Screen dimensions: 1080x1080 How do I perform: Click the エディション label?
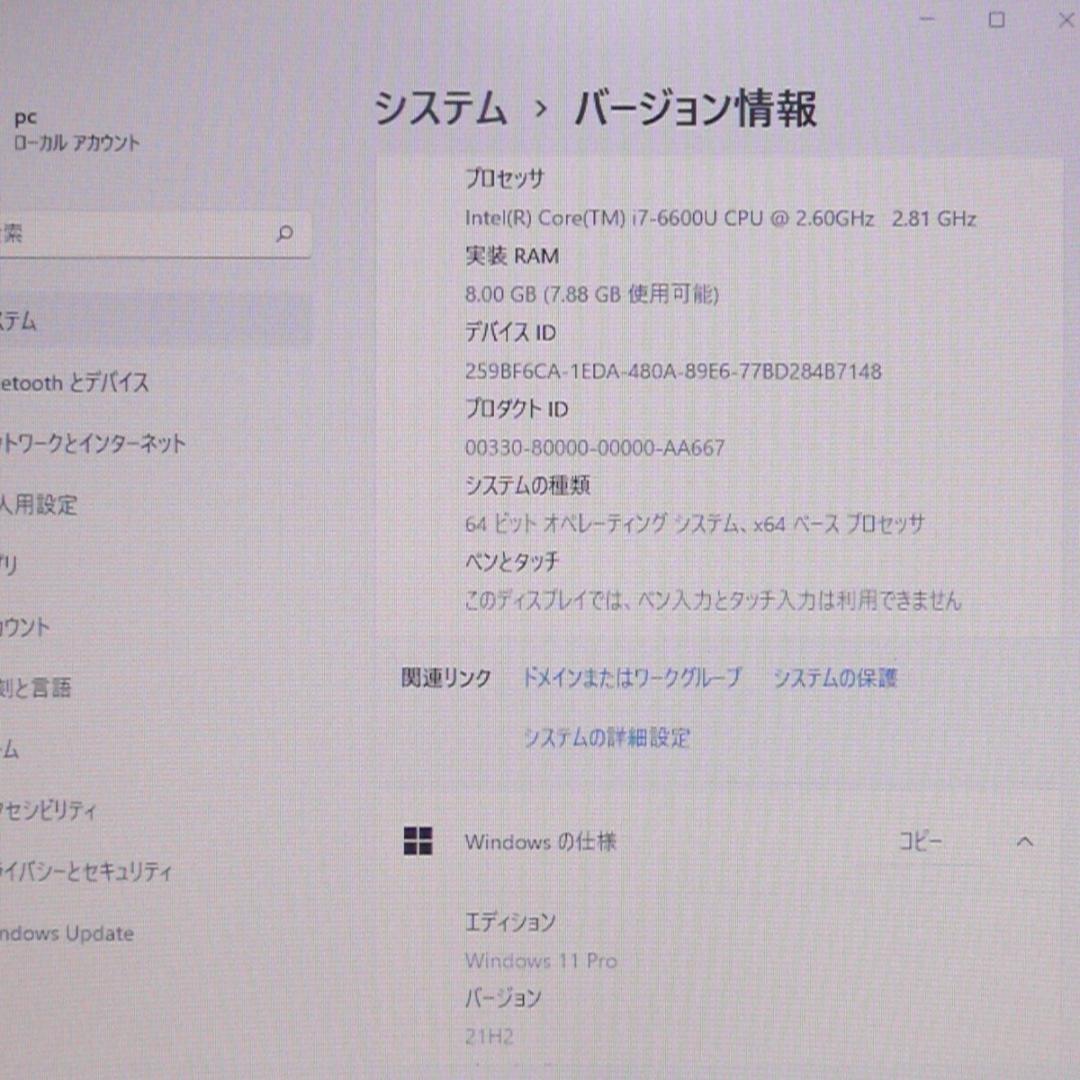point(510,922)
